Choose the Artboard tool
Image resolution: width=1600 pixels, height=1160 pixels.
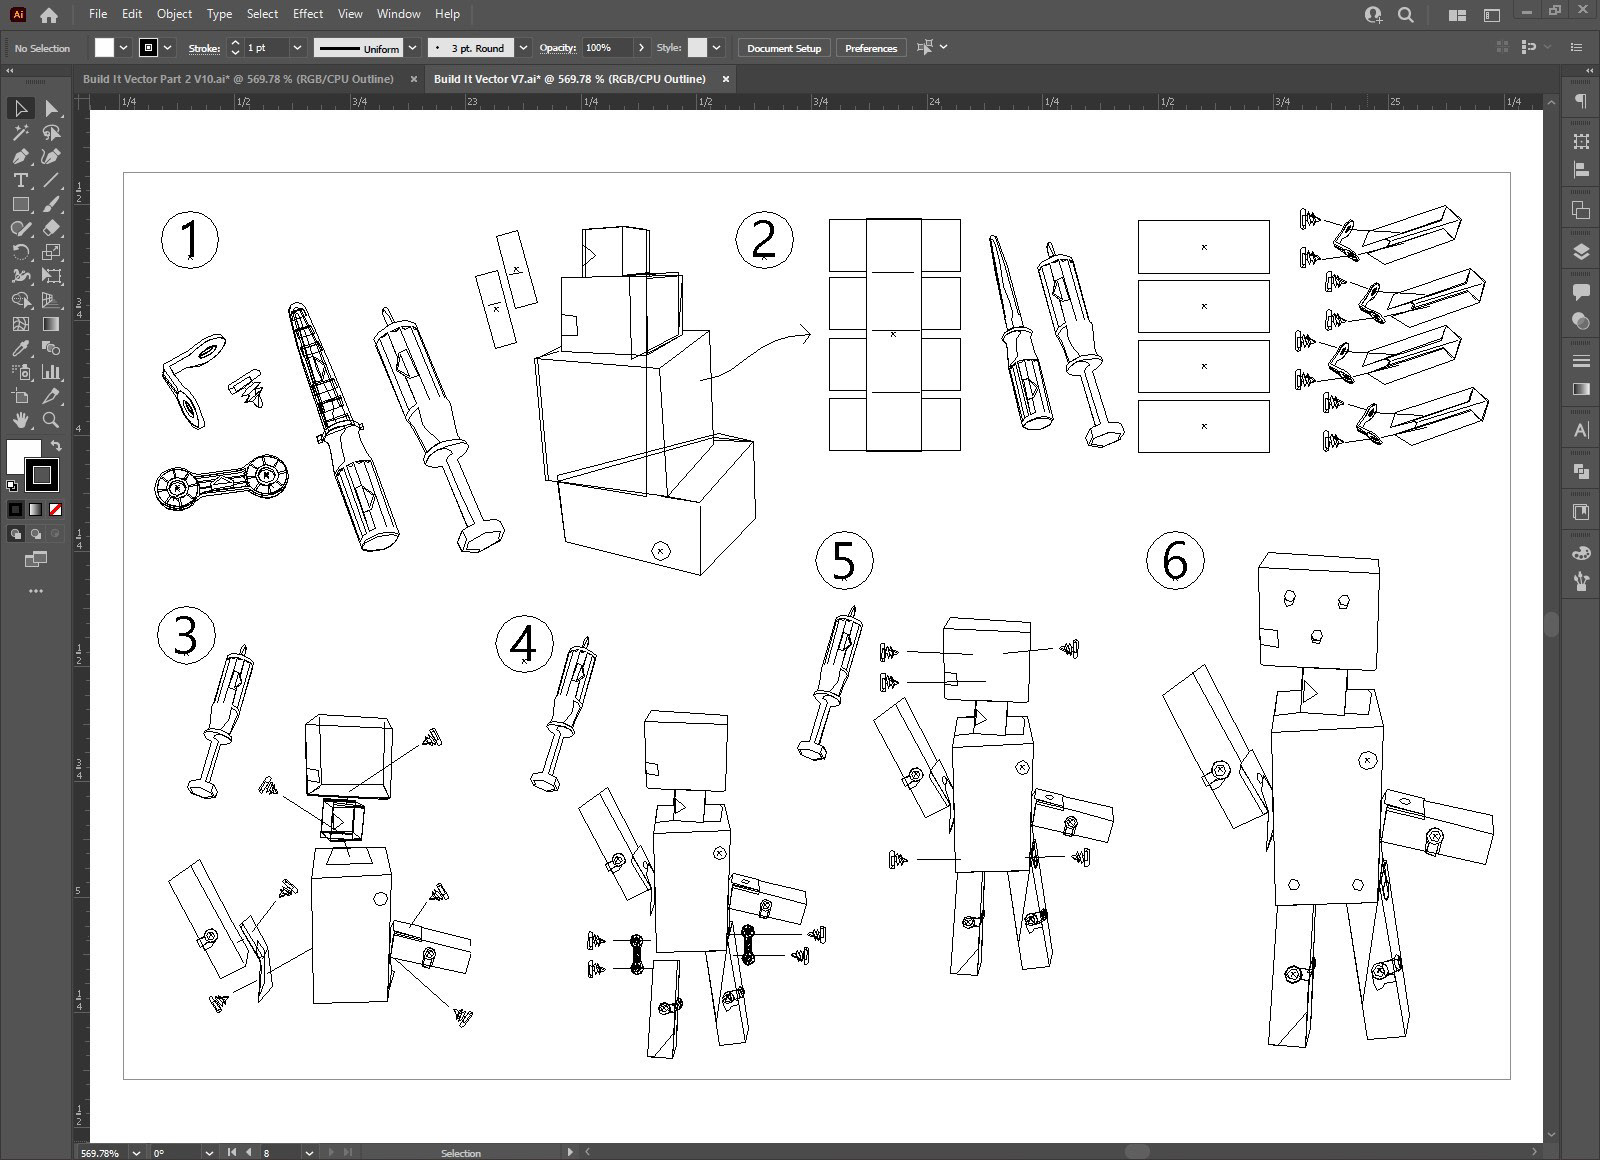[x=20, y=396]
